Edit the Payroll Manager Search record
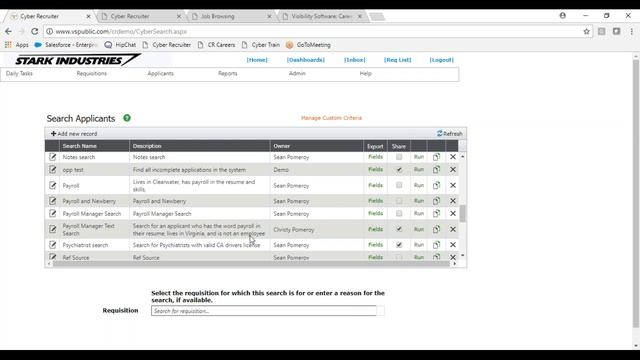 pyautogui.click(x=53, y=213)
